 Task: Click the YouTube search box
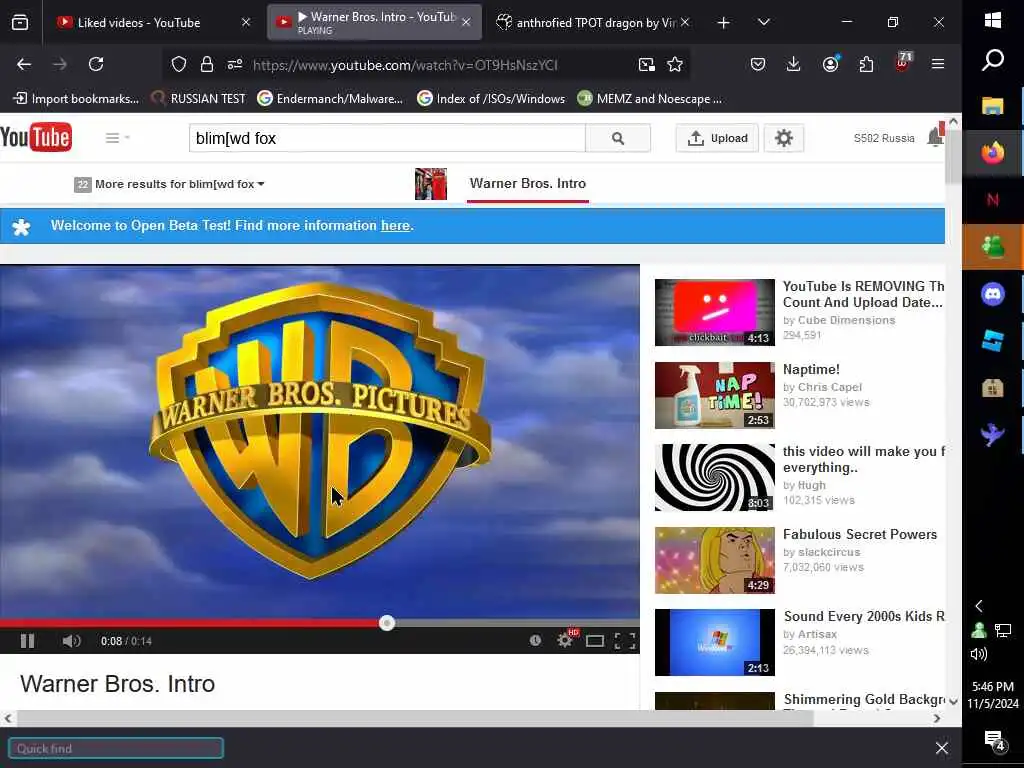pos(387,138)
